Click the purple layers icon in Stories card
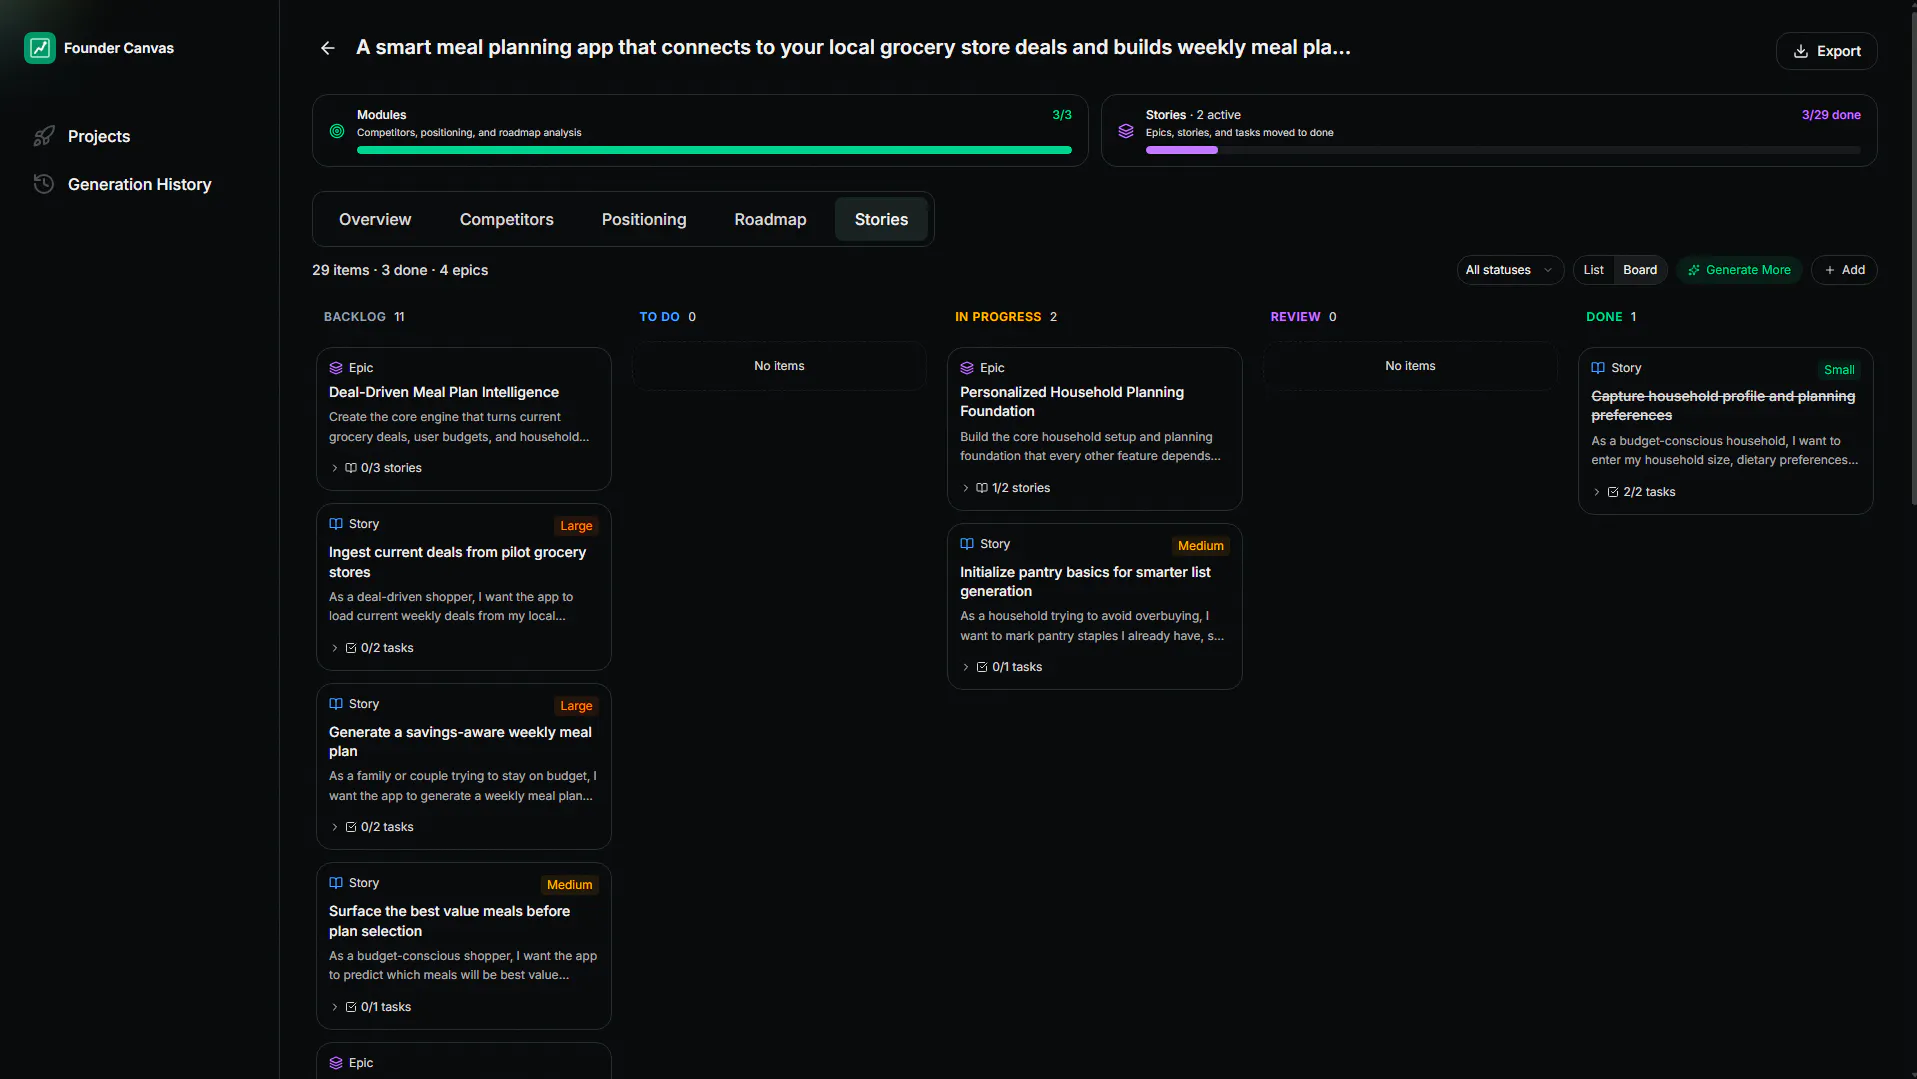The height and width of the screenshot is (1079, 1917). 1126,131
